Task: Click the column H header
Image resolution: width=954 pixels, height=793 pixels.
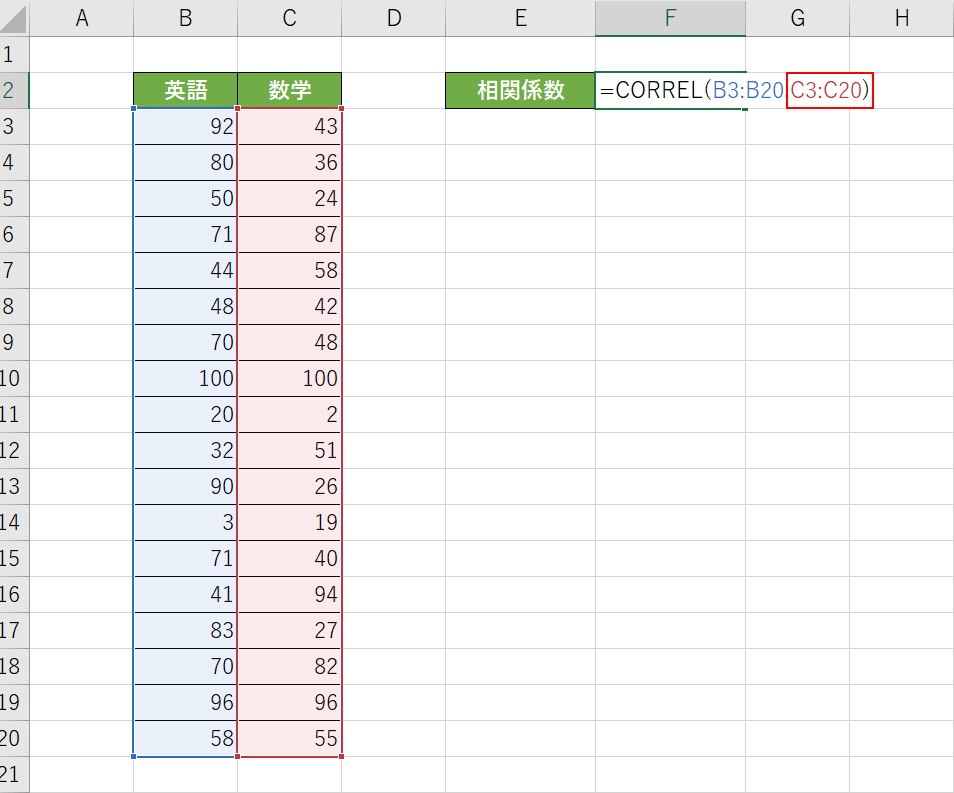Action: [x=901, y=18]
